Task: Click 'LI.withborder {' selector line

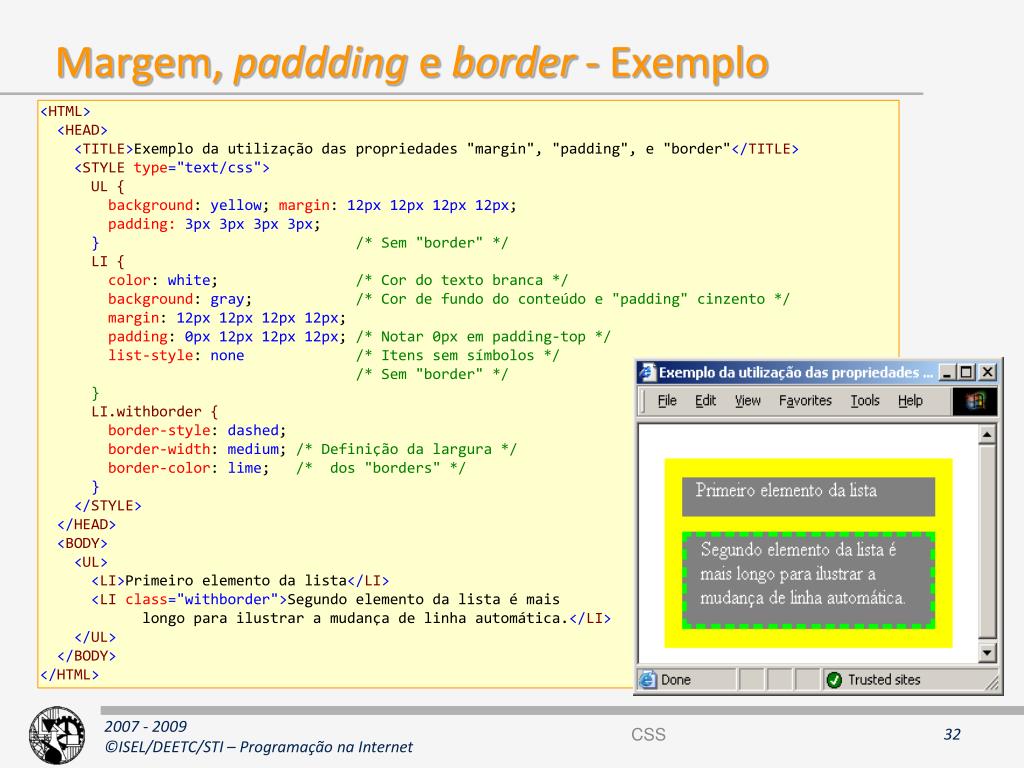Action: [x=155, y=411]
